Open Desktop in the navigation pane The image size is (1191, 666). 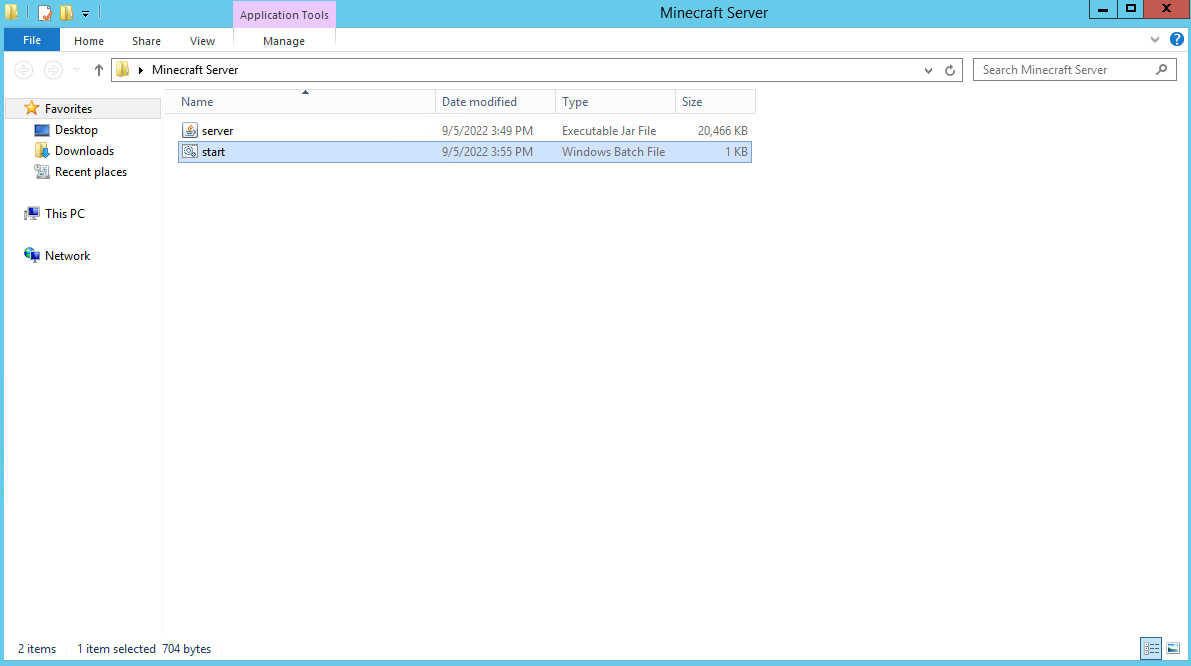point(76,130)
